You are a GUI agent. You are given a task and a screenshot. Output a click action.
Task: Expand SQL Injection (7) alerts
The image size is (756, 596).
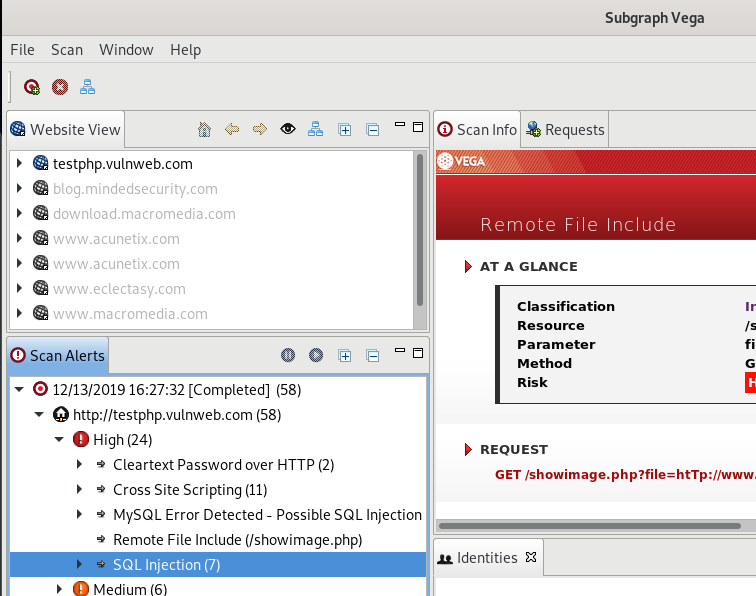(80, 564)
